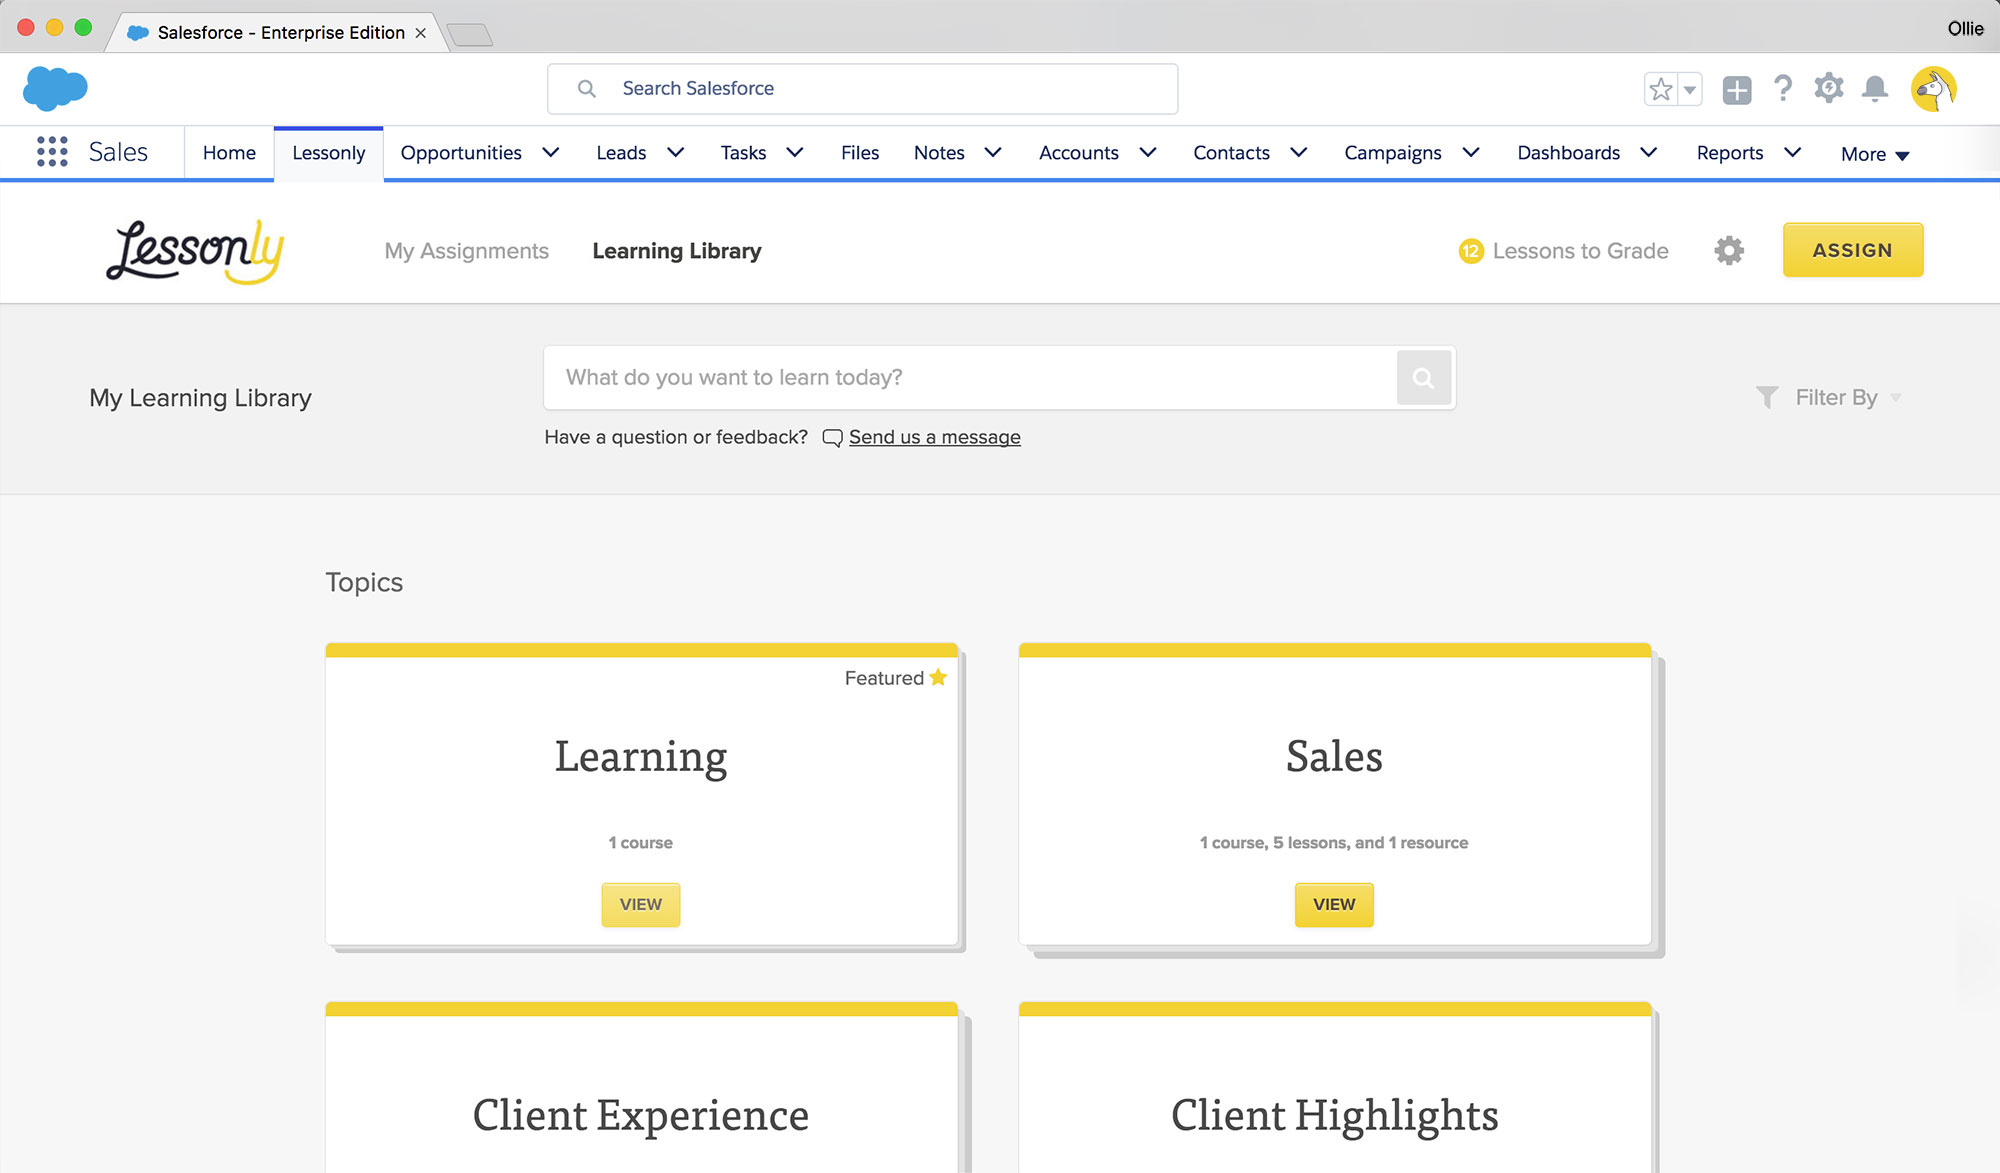Click the ASSIGN button

[1853, 250]
